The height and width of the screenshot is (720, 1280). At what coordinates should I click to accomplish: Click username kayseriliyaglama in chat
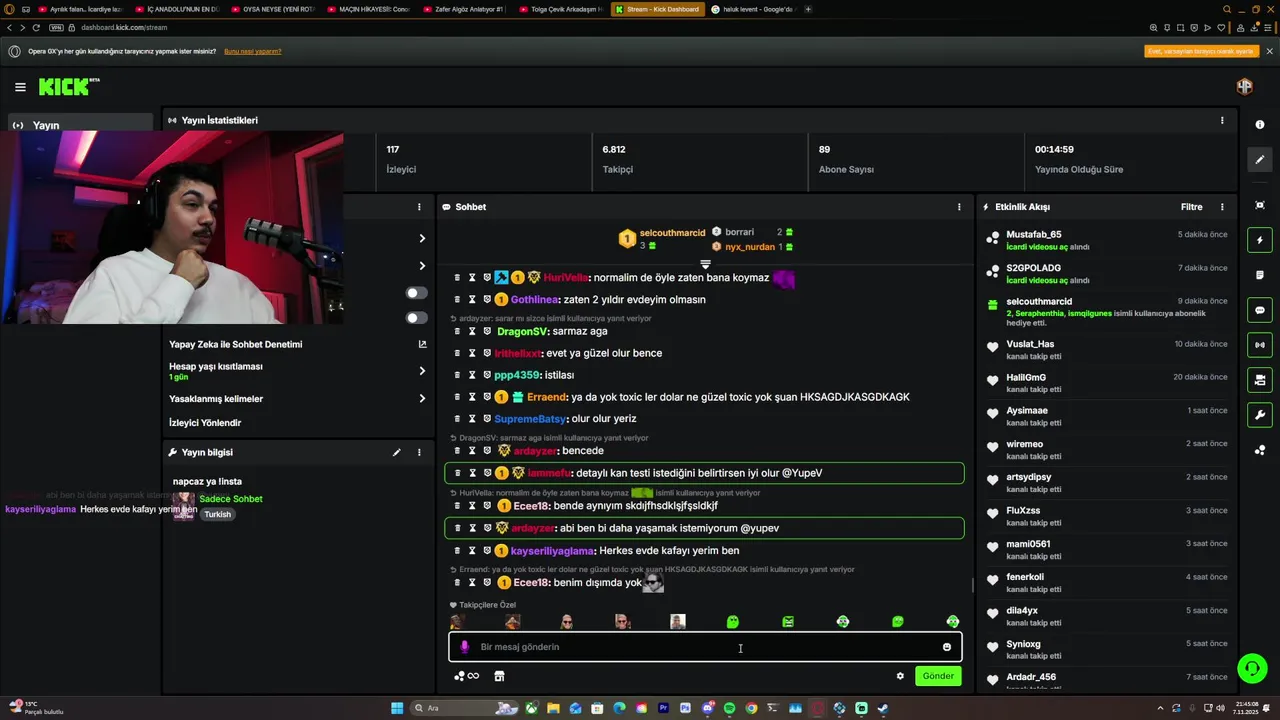pos(553,551)
